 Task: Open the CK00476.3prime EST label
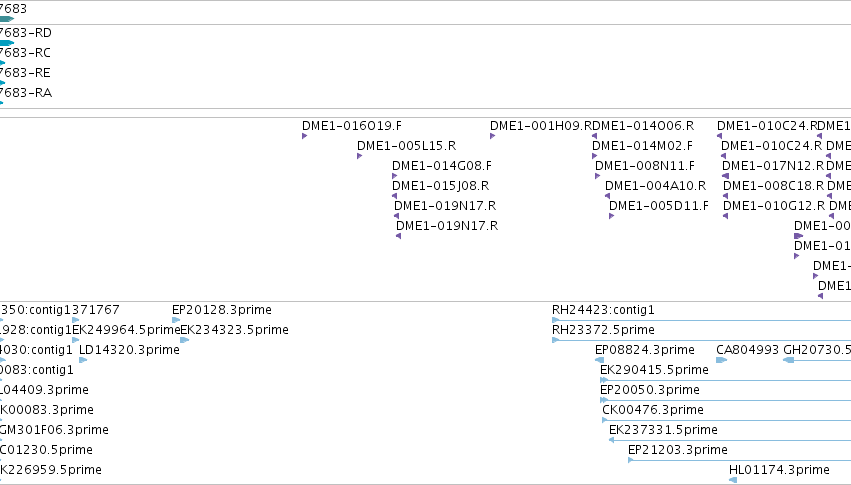point(653,410)
